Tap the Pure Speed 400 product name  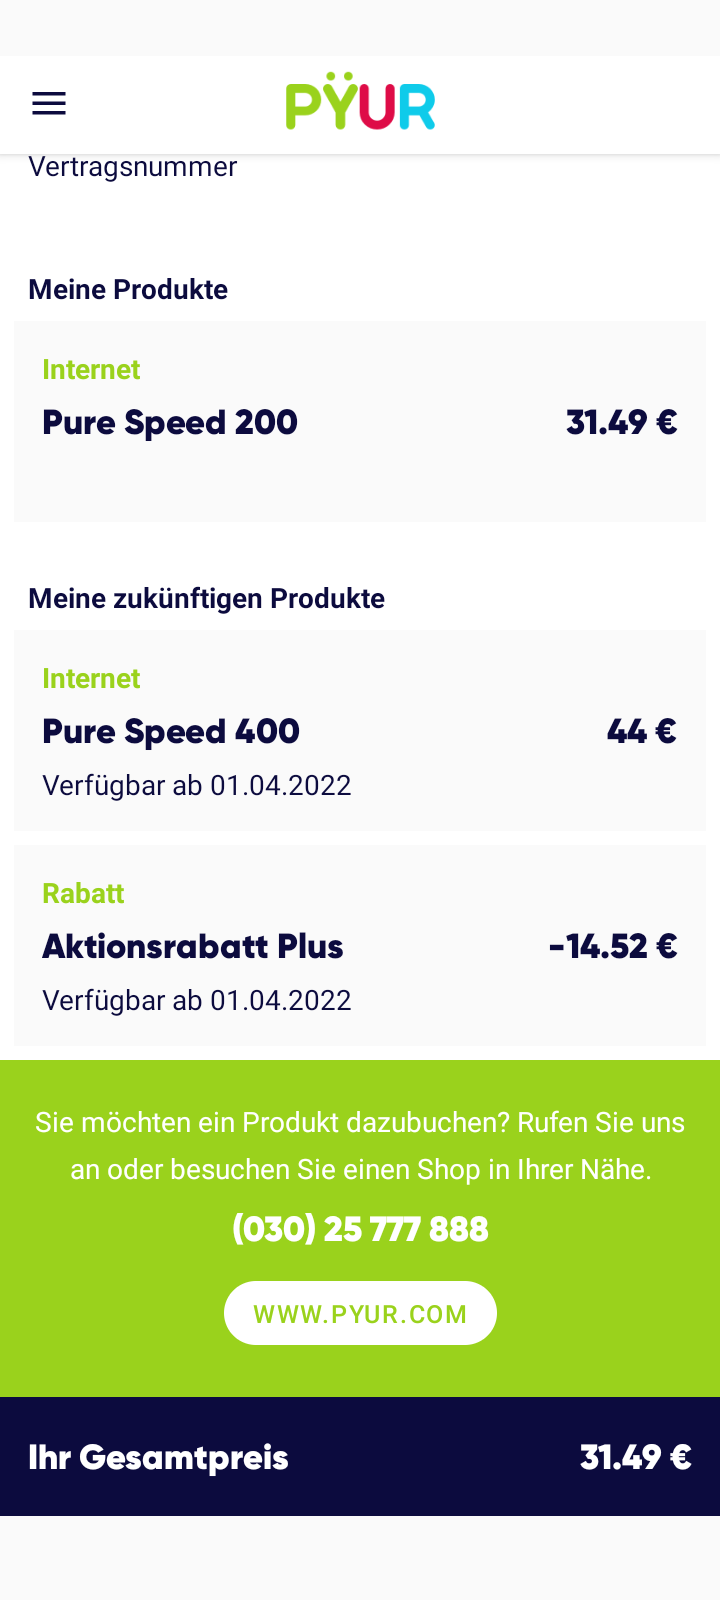[x=171, y=732]
